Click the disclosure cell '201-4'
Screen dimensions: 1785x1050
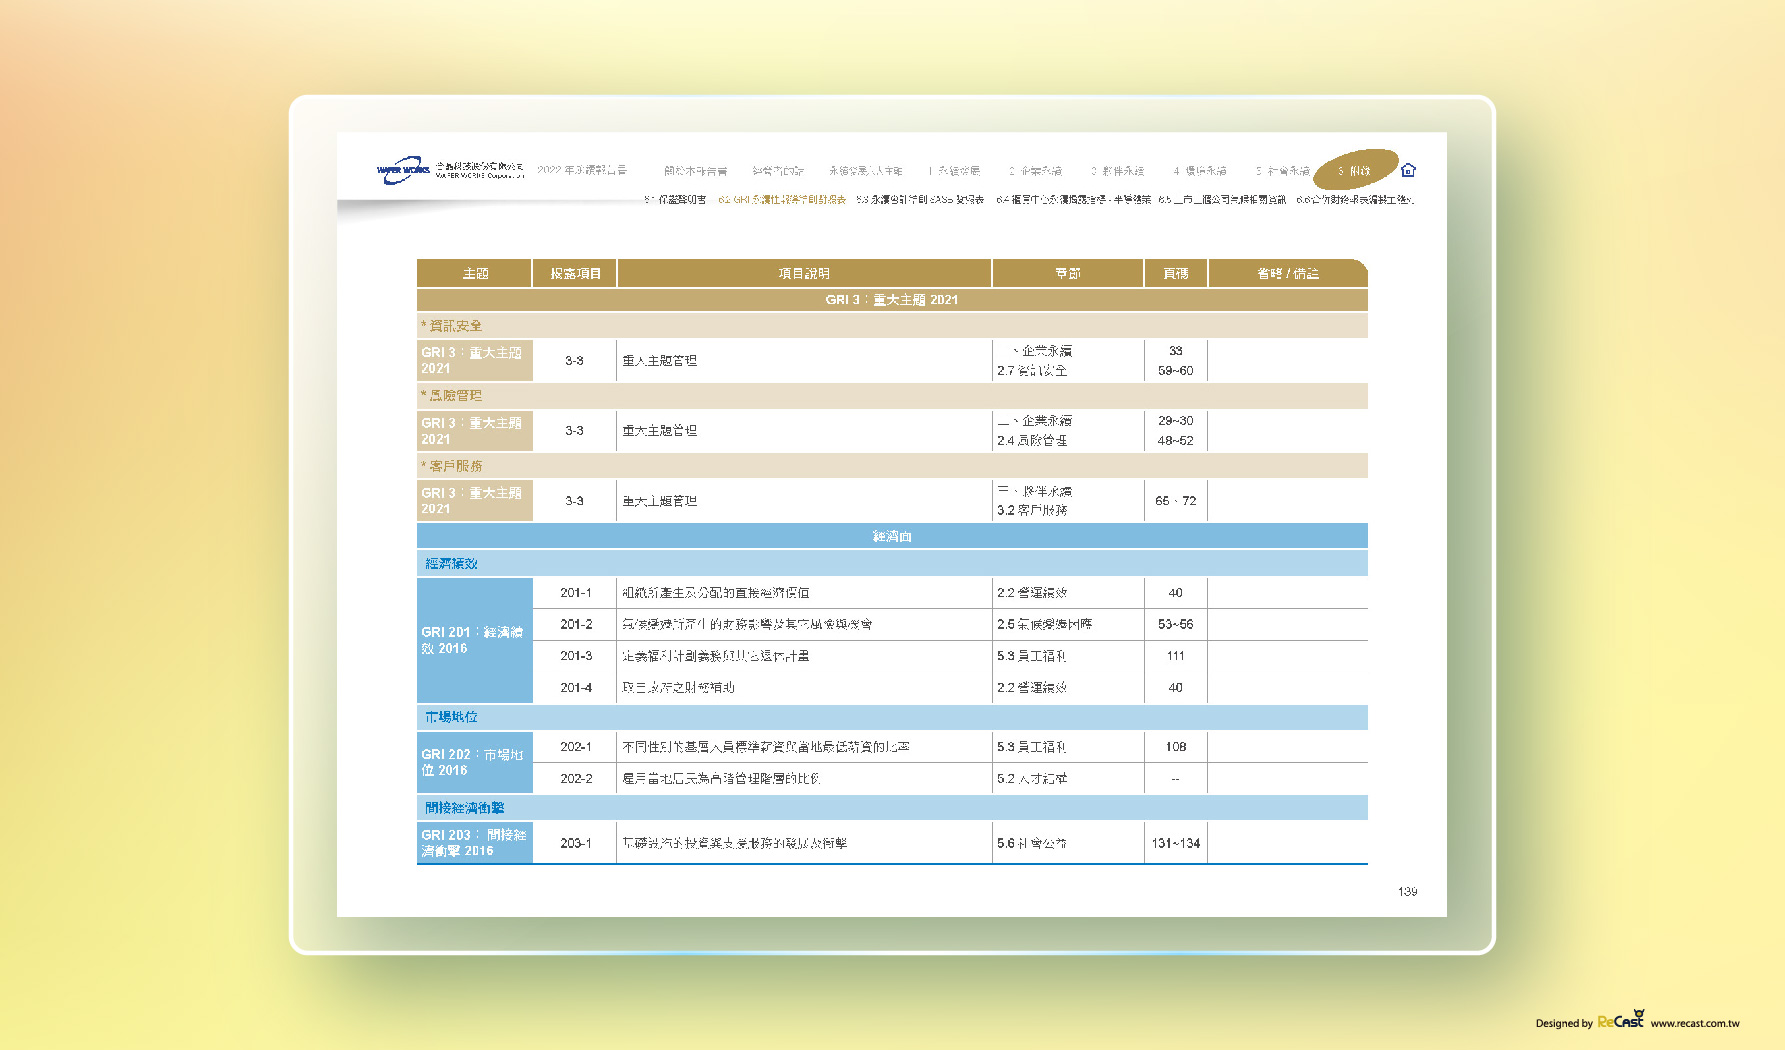coord(576,688)
